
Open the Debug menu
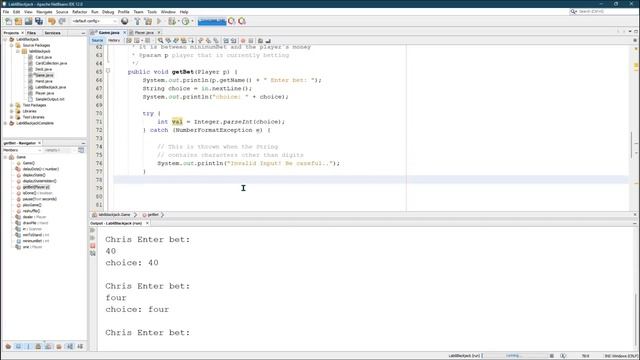[x=108, y=12]
